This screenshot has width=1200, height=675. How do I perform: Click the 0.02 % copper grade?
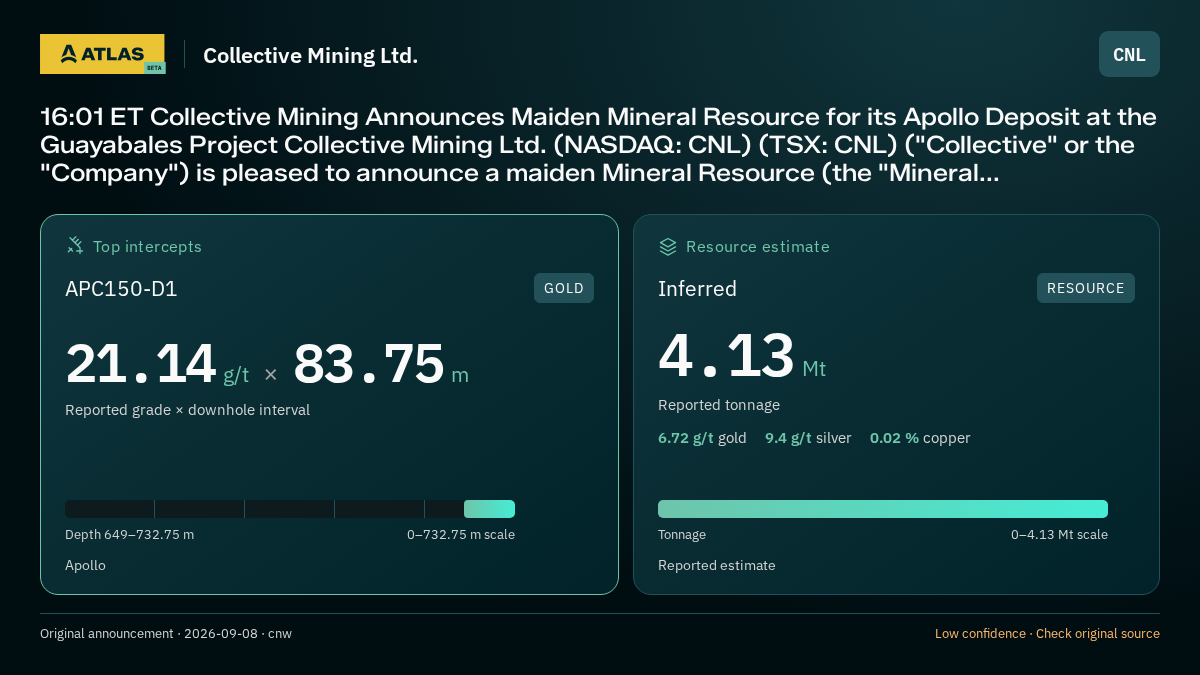(920, 438)
